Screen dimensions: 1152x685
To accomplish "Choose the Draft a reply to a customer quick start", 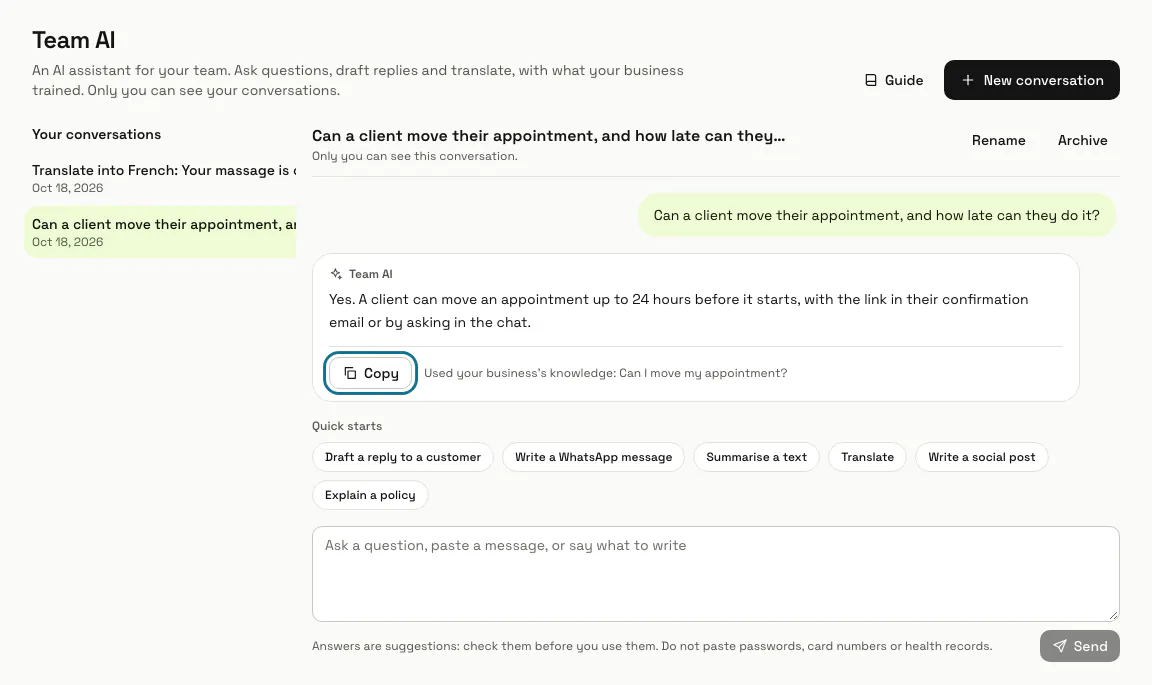I will 403,457.
